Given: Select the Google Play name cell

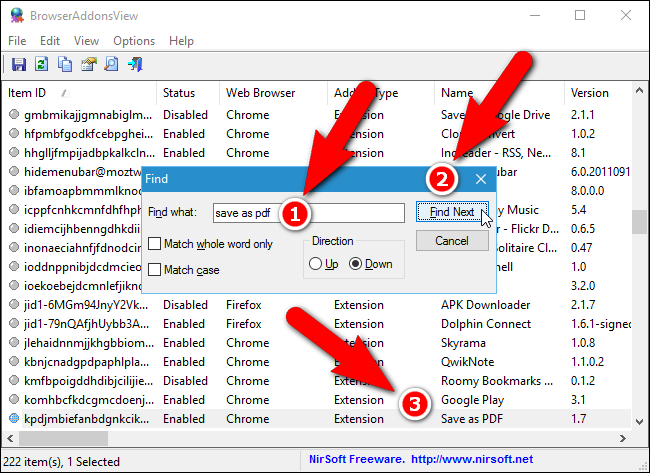Looking at the screenshot, I should (x=472, y=400).
